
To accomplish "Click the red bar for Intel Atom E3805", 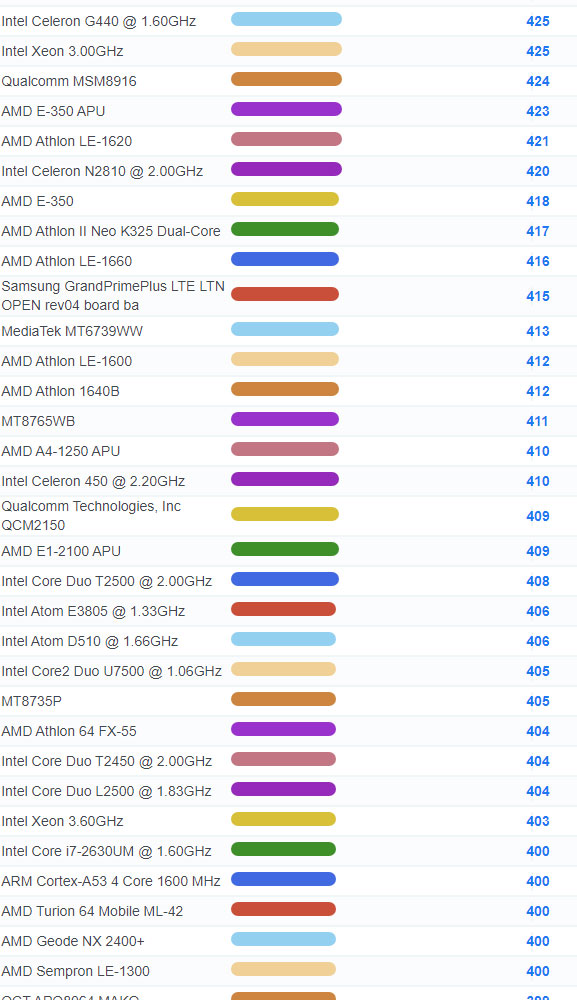I will tap(283, 609).
